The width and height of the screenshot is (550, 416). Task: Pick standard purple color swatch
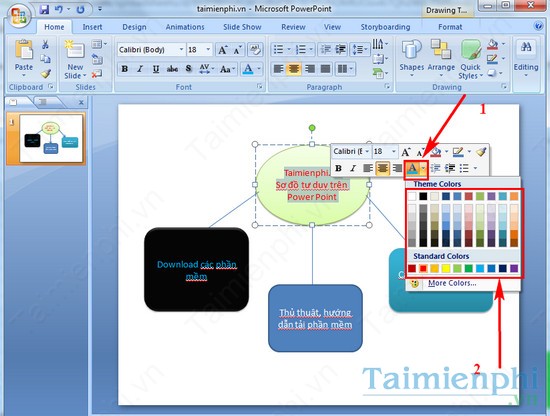point(514,268)
